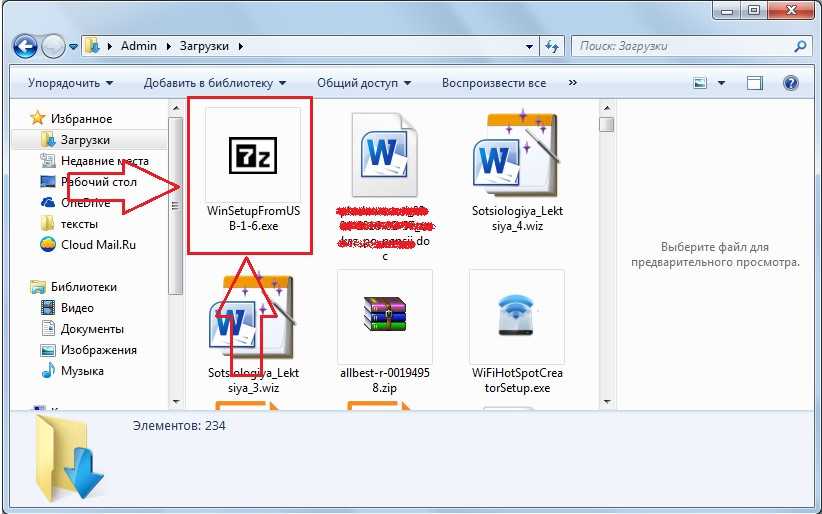Select the WiFiHotSpotCreatorSetup.exe icon

tap(517, 315)
